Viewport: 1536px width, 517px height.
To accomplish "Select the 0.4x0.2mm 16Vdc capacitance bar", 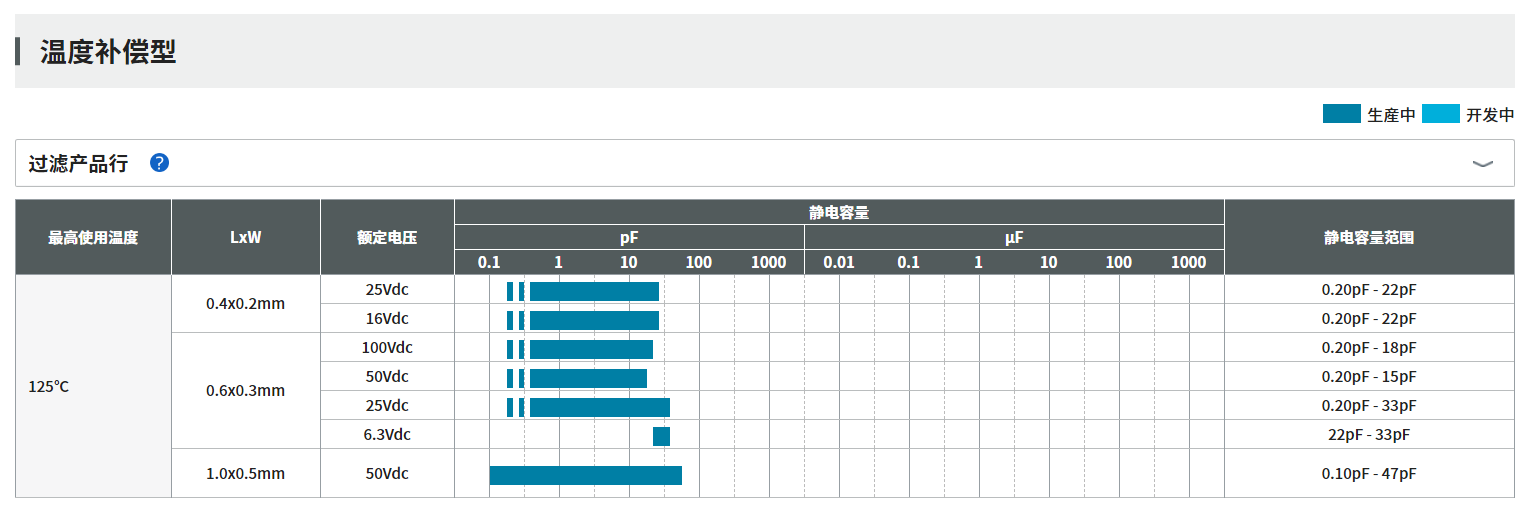I will (594, 320).
